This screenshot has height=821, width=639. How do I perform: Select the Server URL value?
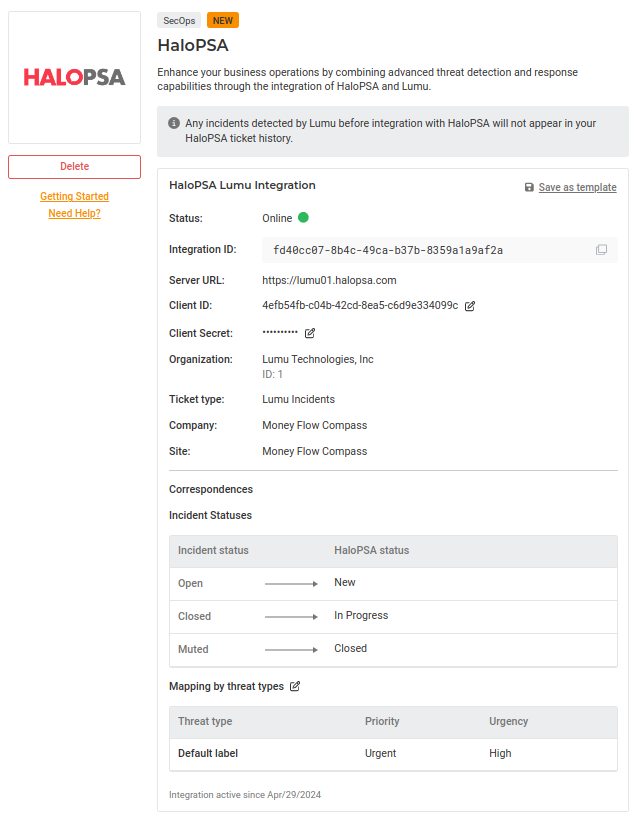(329, 280)
